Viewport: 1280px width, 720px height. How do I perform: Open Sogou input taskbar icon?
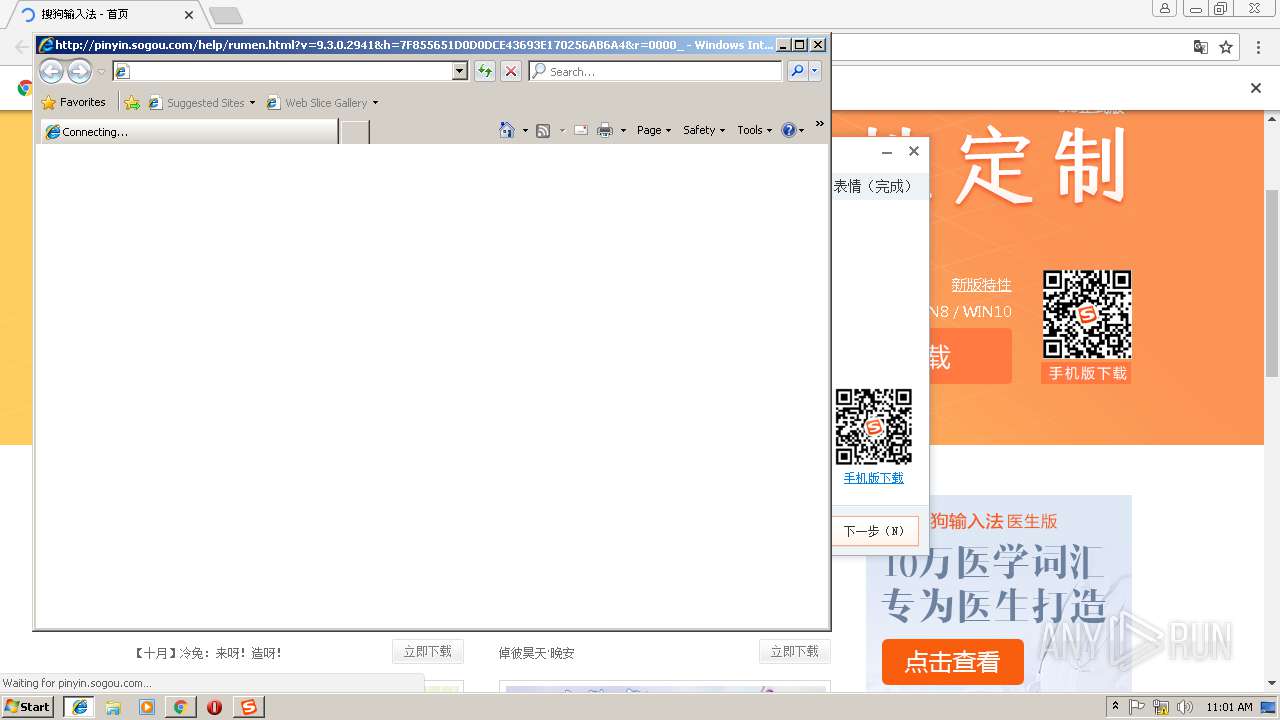click(x=249, y=707)
